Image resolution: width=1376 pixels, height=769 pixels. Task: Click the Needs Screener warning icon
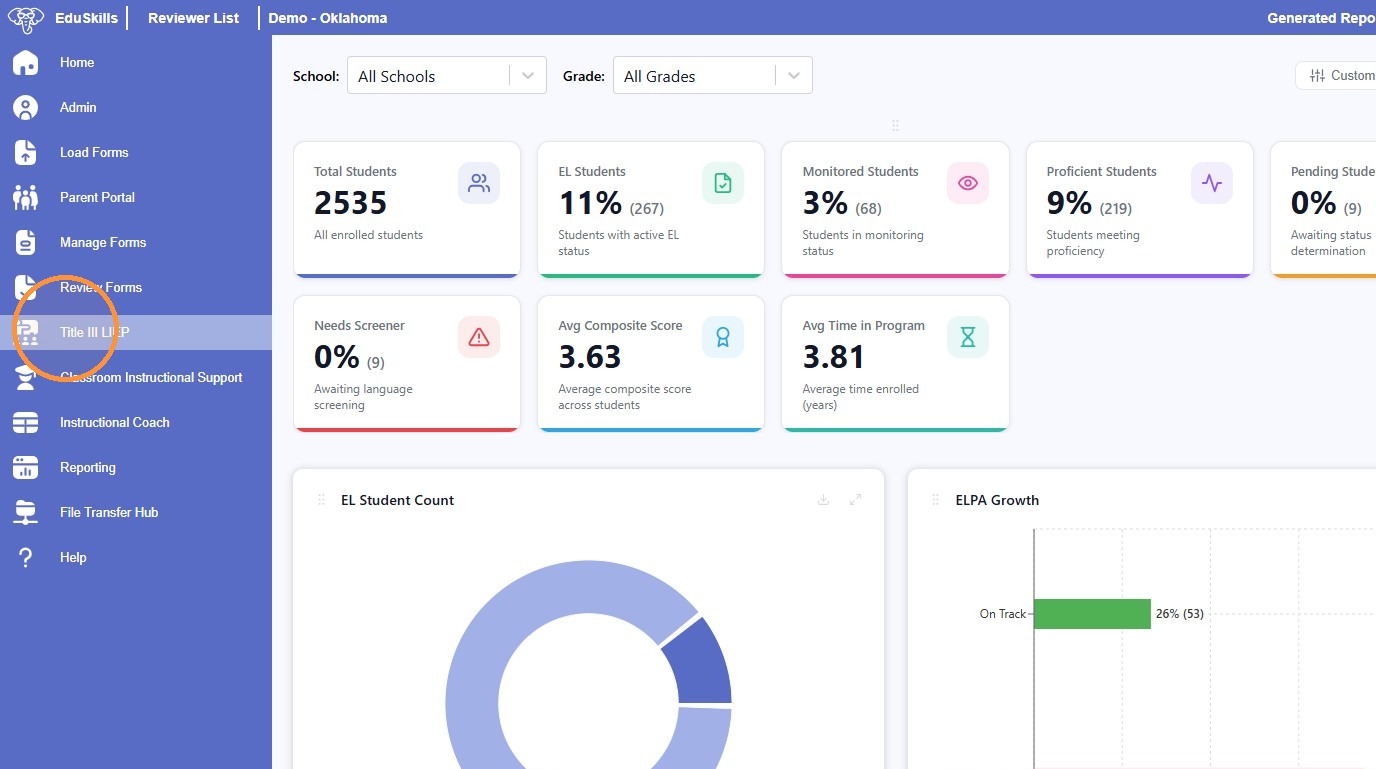click(479, 337)
